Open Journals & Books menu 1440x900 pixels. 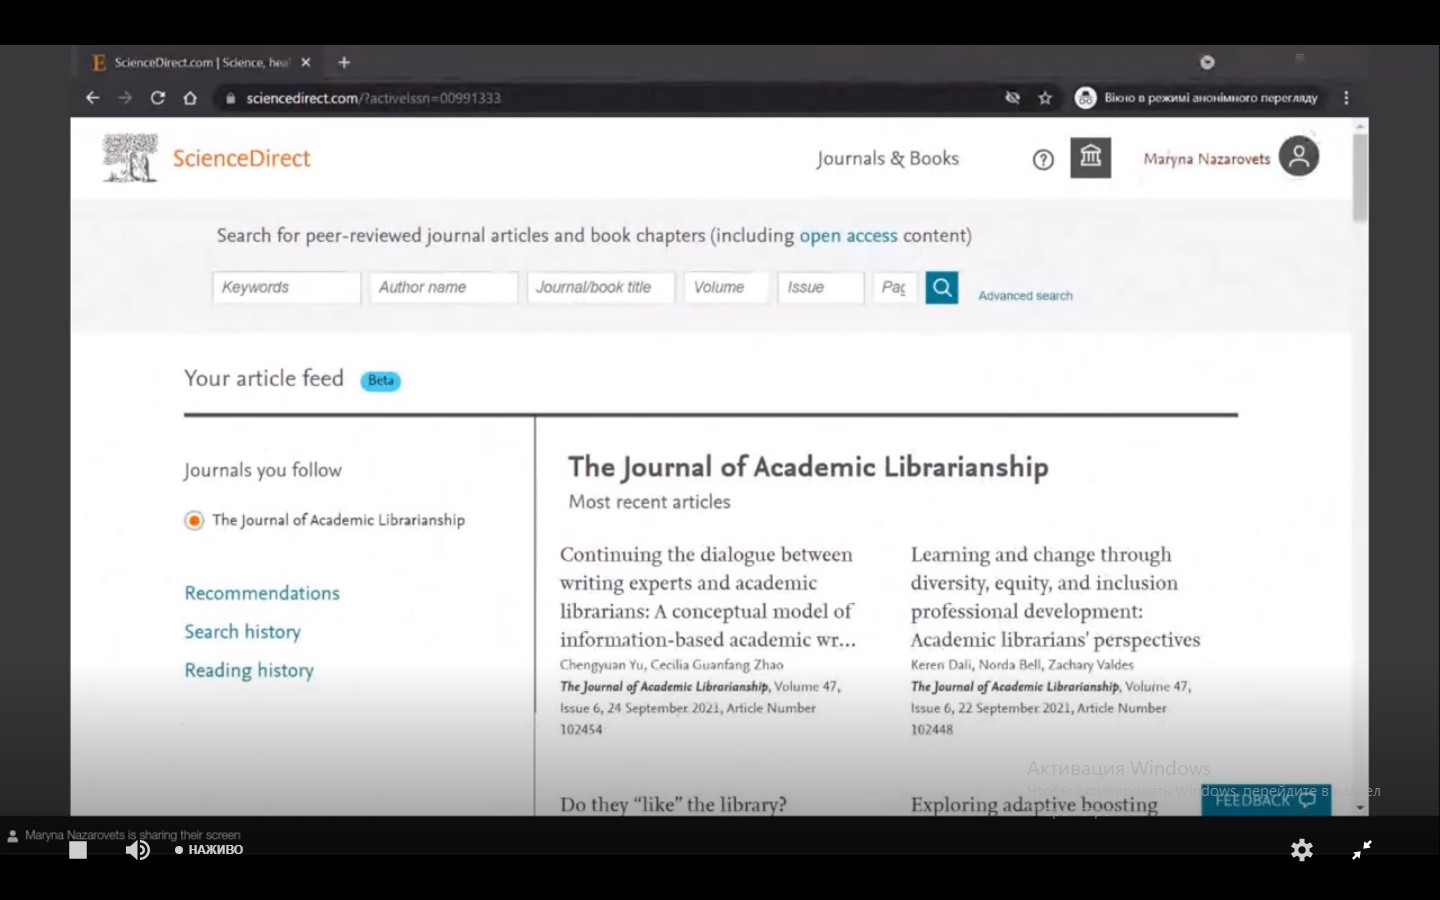[x=887, y=158]
